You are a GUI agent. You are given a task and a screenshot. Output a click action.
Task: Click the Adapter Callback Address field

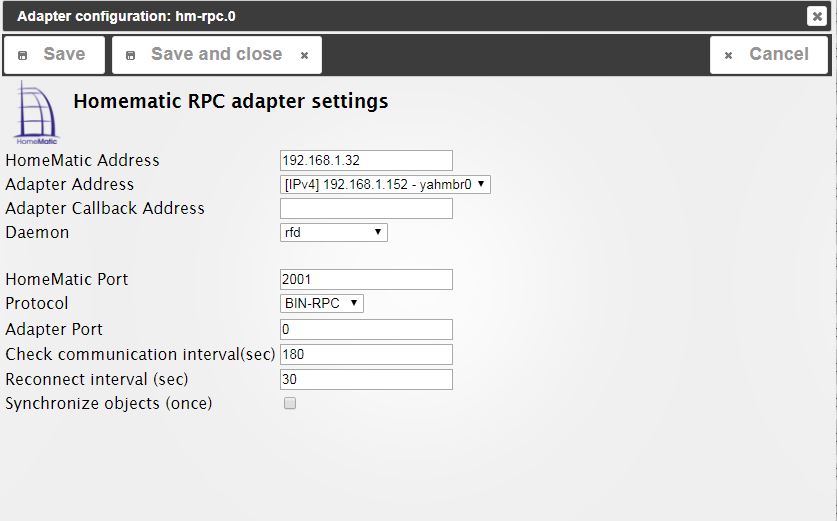click(x=366, y=208)
